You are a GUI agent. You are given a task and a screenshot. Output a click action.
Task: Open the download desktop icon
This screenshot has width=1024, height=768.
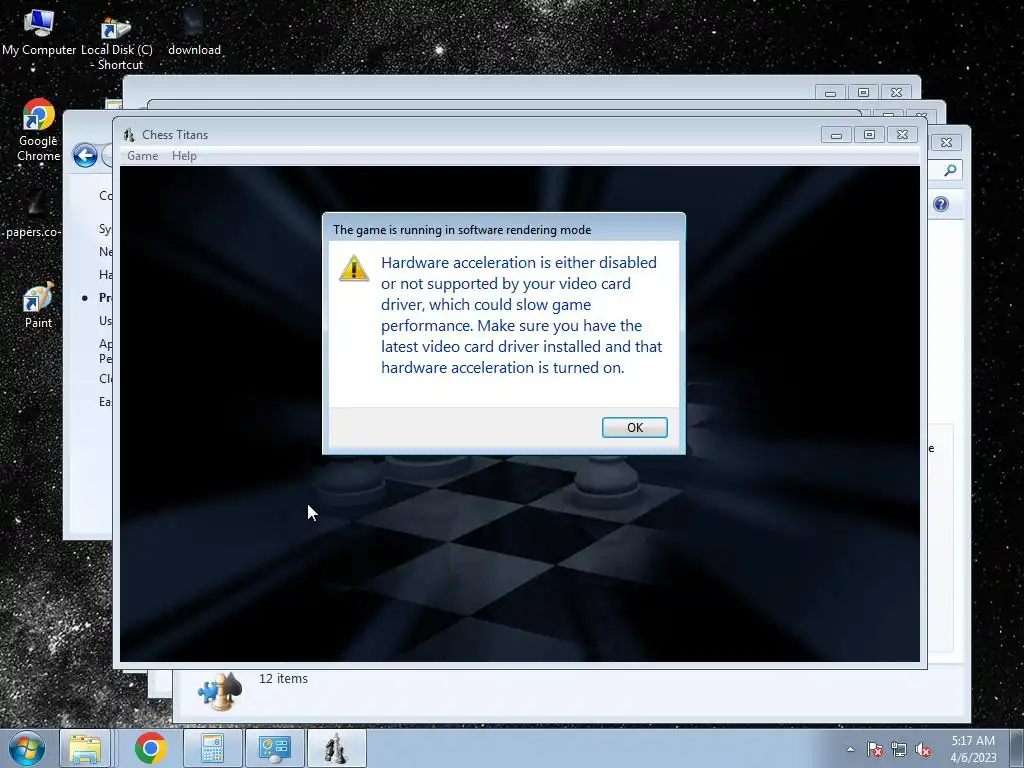(x=194, y=33)
